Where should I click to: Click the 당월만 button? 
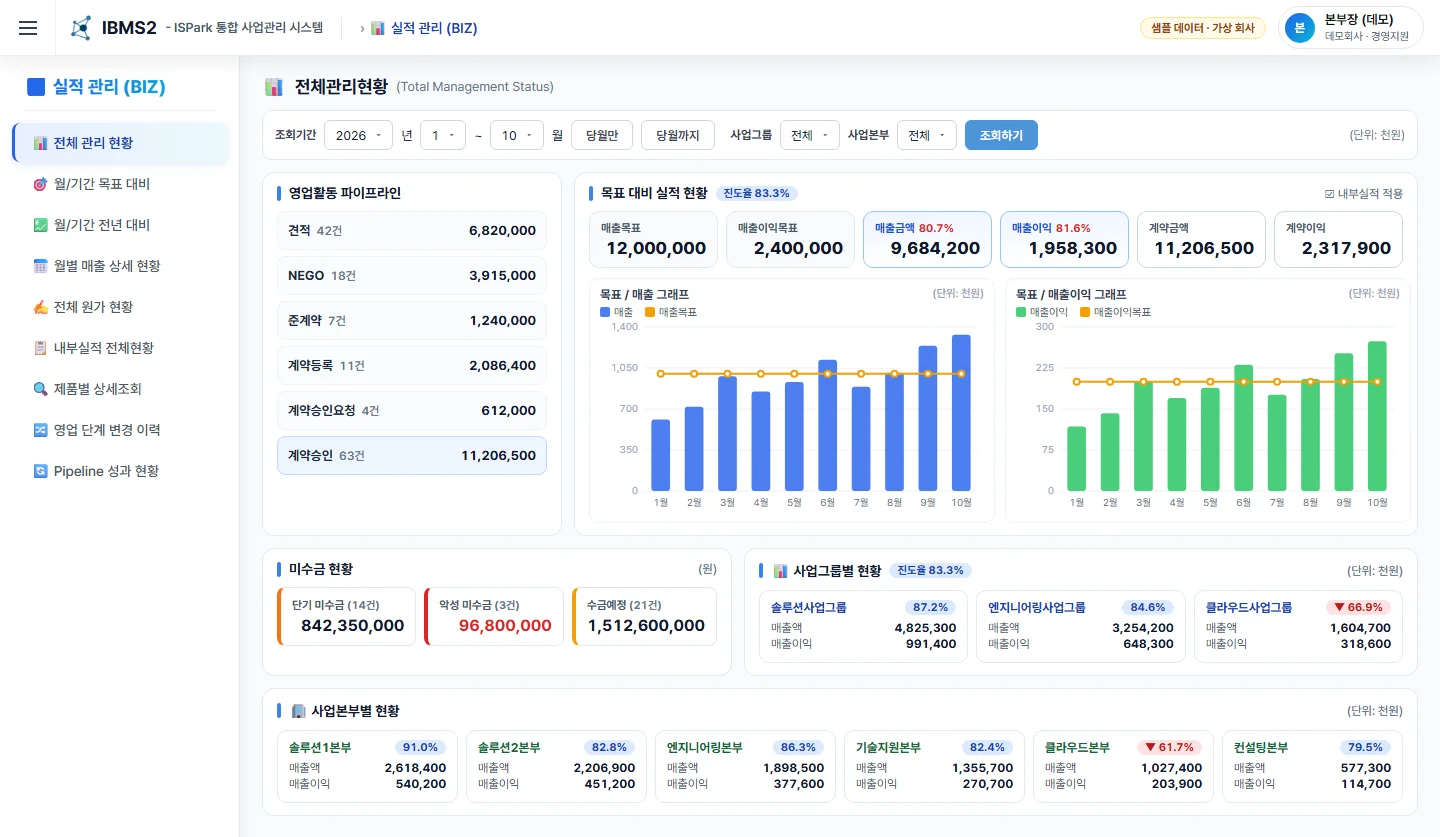pyautogui.click(x=602, y=135)
